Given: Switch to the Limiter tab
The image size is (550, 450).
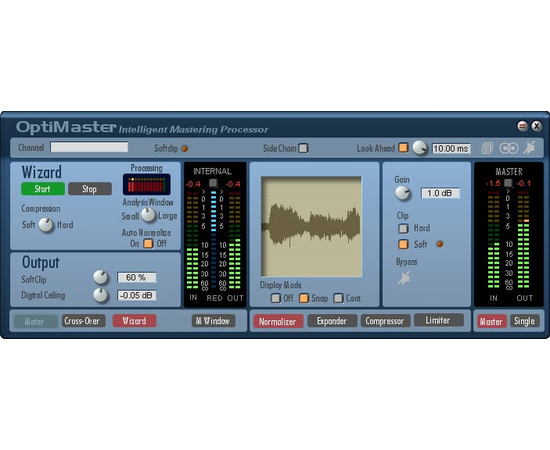Looking at the screenshot, I should (x=438, y=320).
